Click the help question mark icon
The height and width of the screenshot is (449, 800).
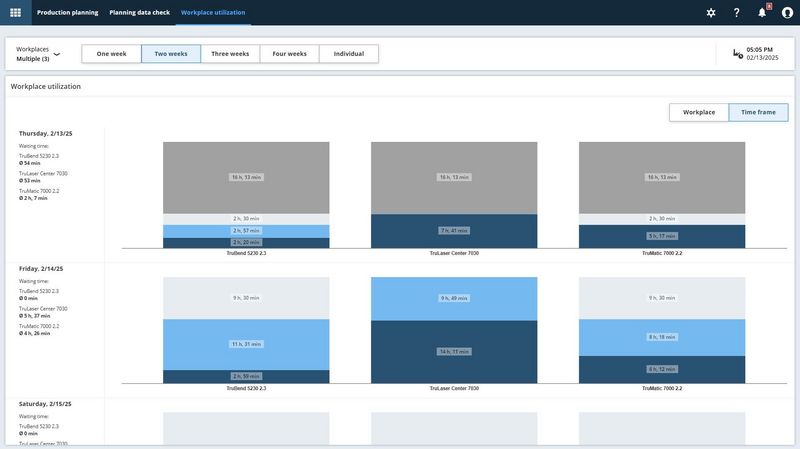coord(737,12)
